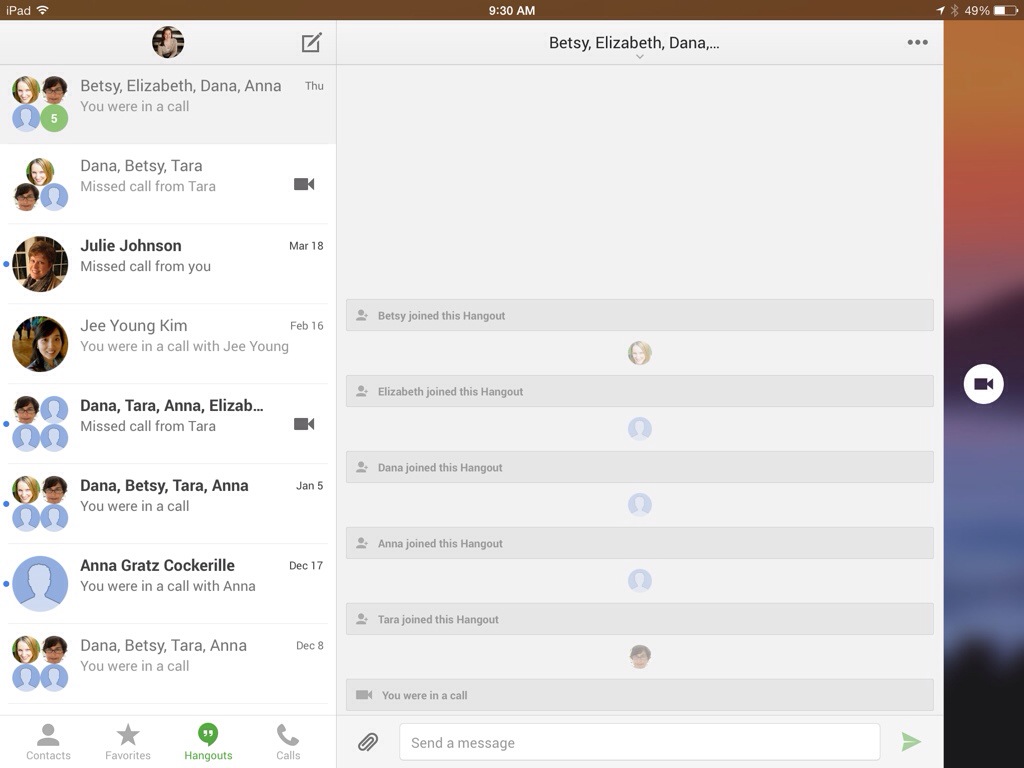Open Dana, Betsy, Tara, Anna chat from Jan 5
This screenshot has height=768, width=1024.
[x=168, y=504]
